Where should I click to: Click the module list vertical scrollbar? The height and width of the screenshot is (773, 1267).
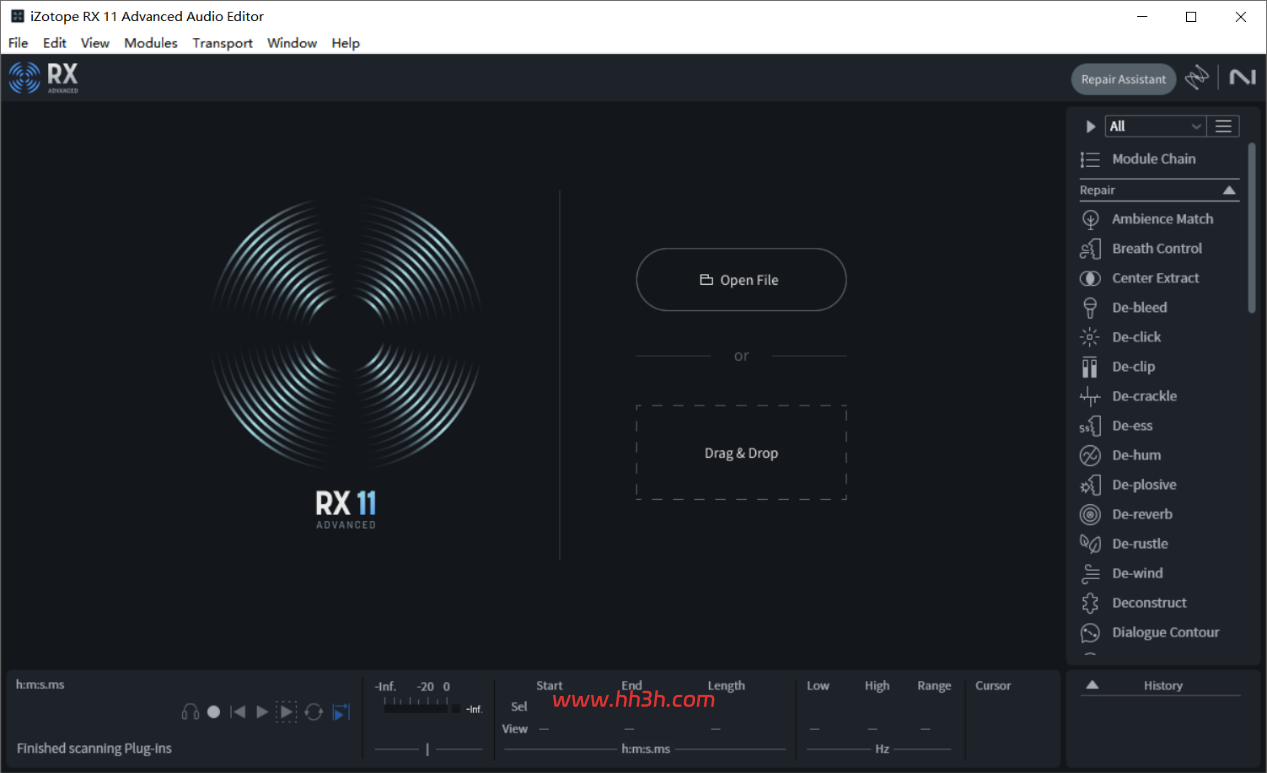[x=1251, y=228]
